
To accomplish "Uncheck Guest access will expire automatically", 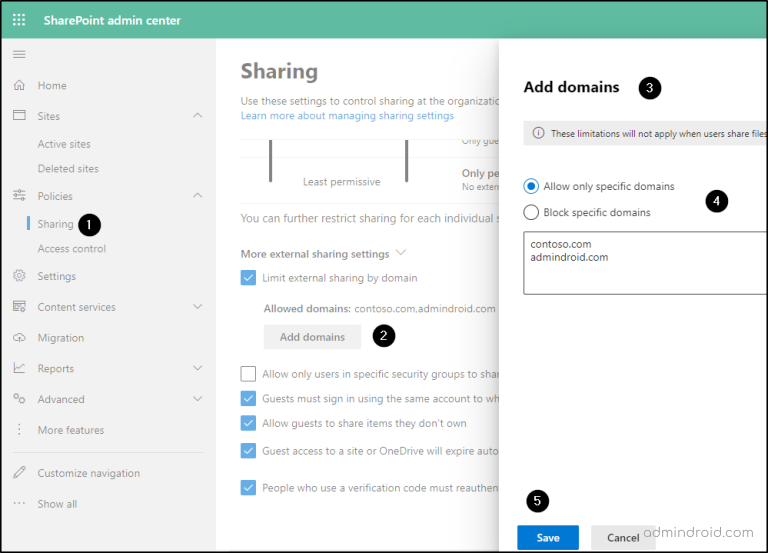I will 248,451.
